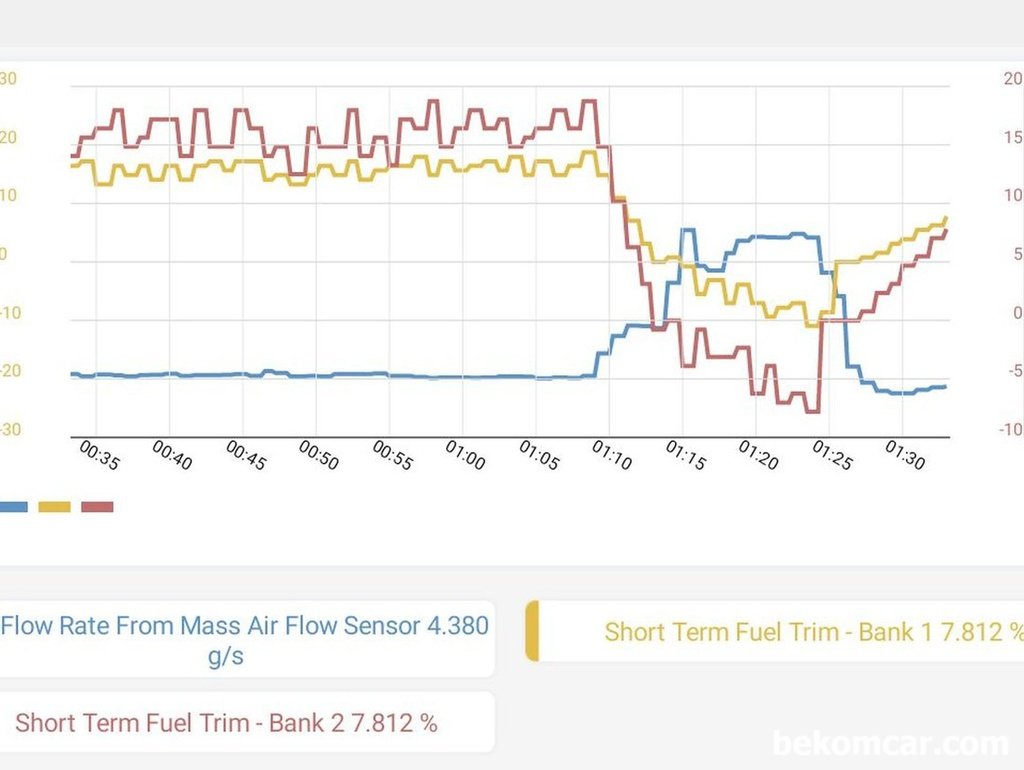Toggle the red legend series swatch
This screenshot has height=770, width=1024.
96,507
